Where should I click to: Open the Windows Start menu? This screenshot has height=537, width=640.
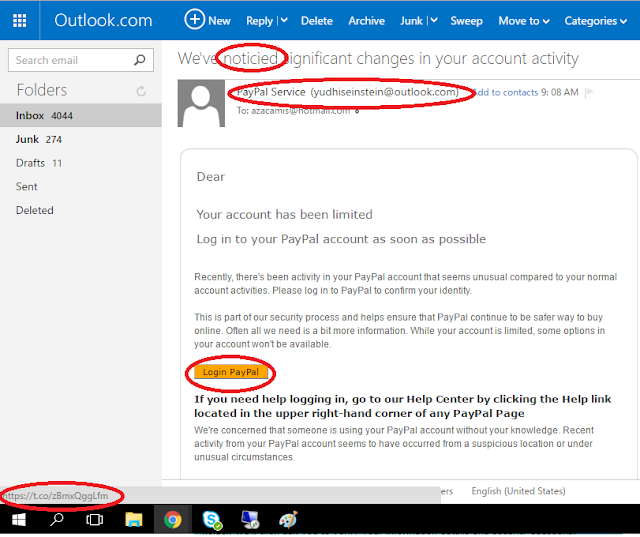coord(19,519)
